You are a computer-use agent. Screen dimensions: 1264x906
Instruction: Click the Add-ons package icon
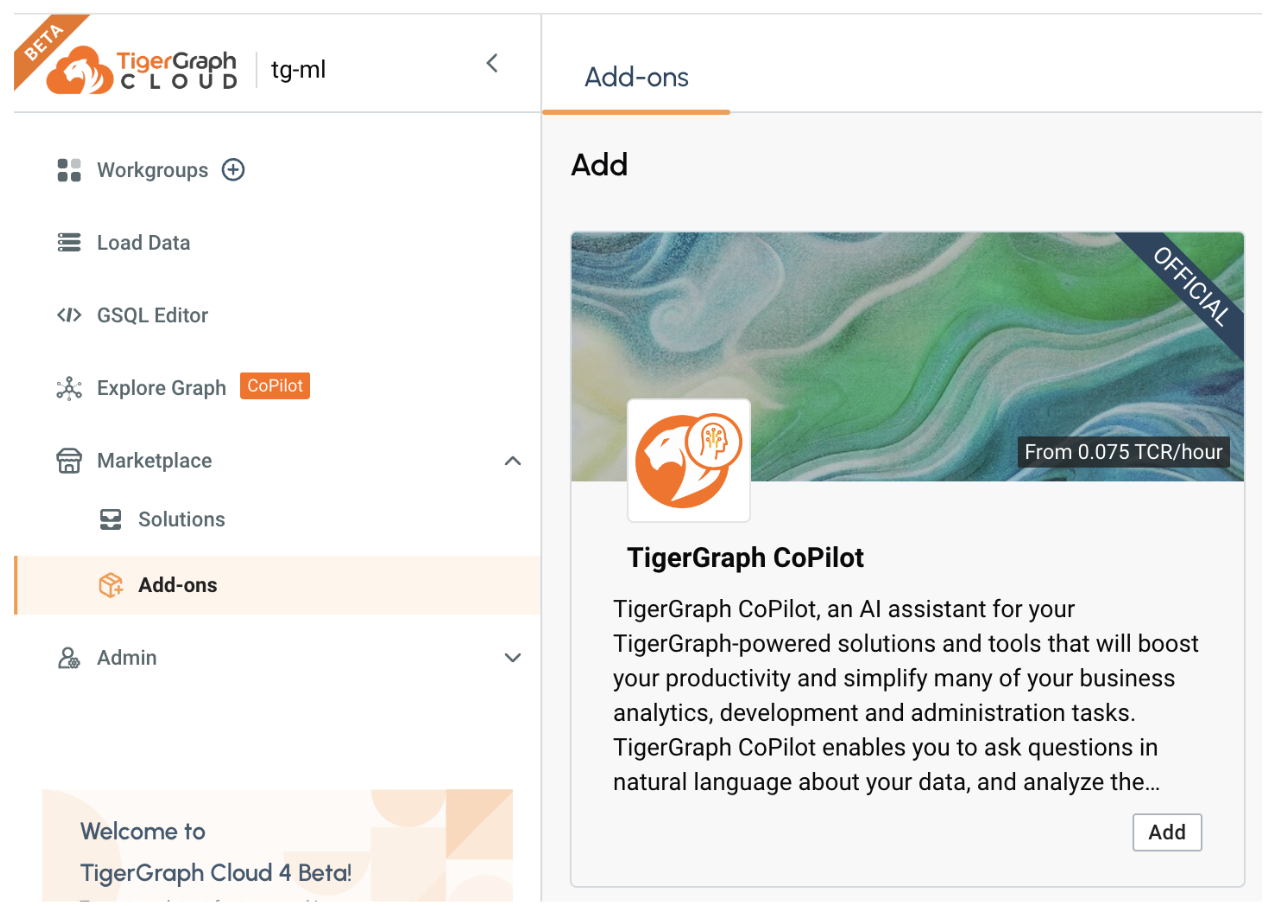click(x=108, y=584)
